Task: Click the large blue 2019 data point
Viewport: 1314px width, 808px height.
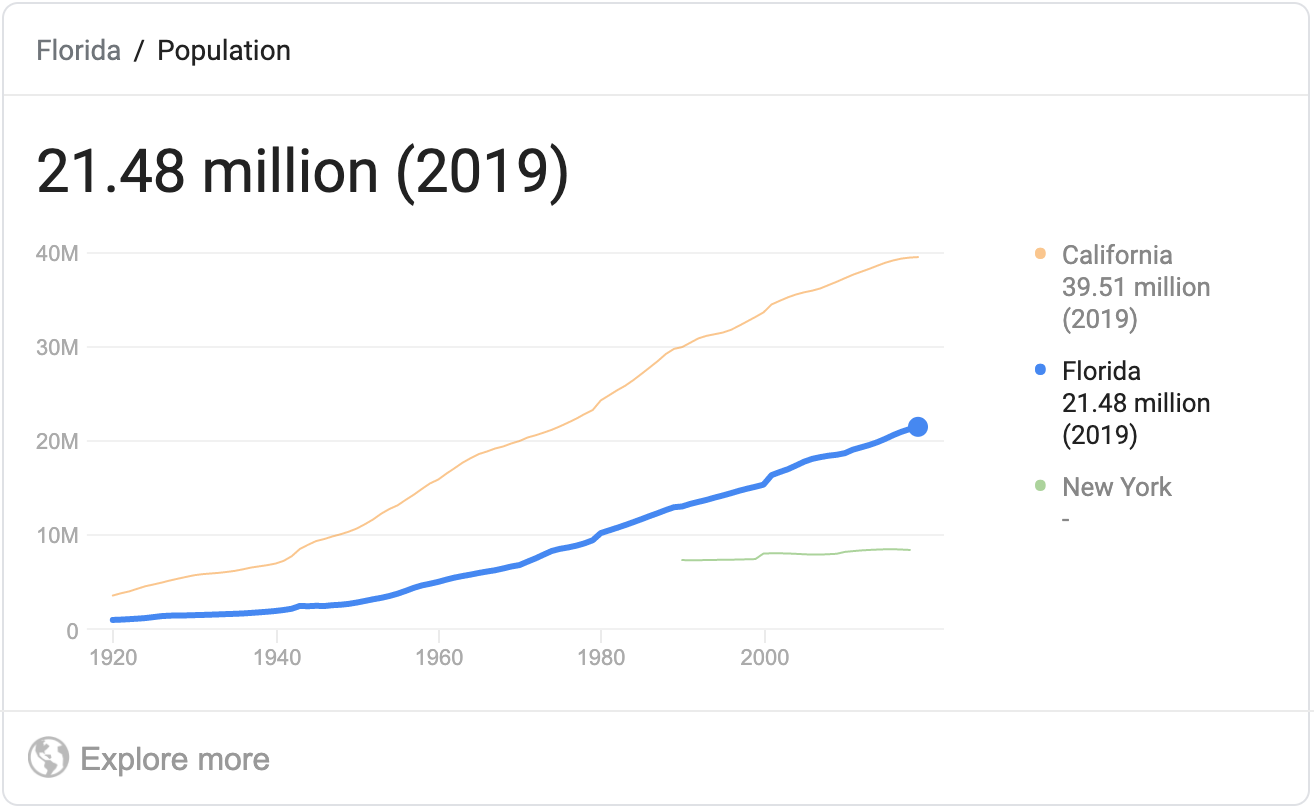Action: [917, 427]
